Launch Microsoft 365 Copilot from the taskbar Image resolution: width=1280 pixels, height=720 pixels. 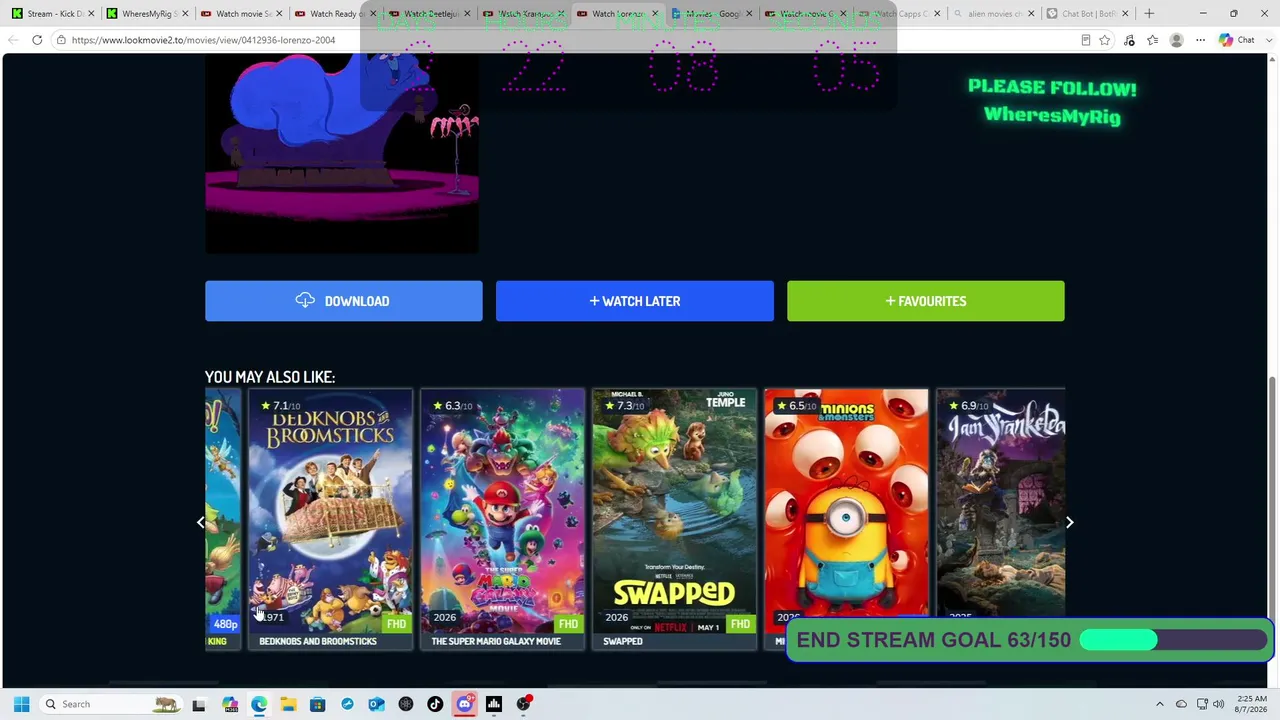(230, 704)
